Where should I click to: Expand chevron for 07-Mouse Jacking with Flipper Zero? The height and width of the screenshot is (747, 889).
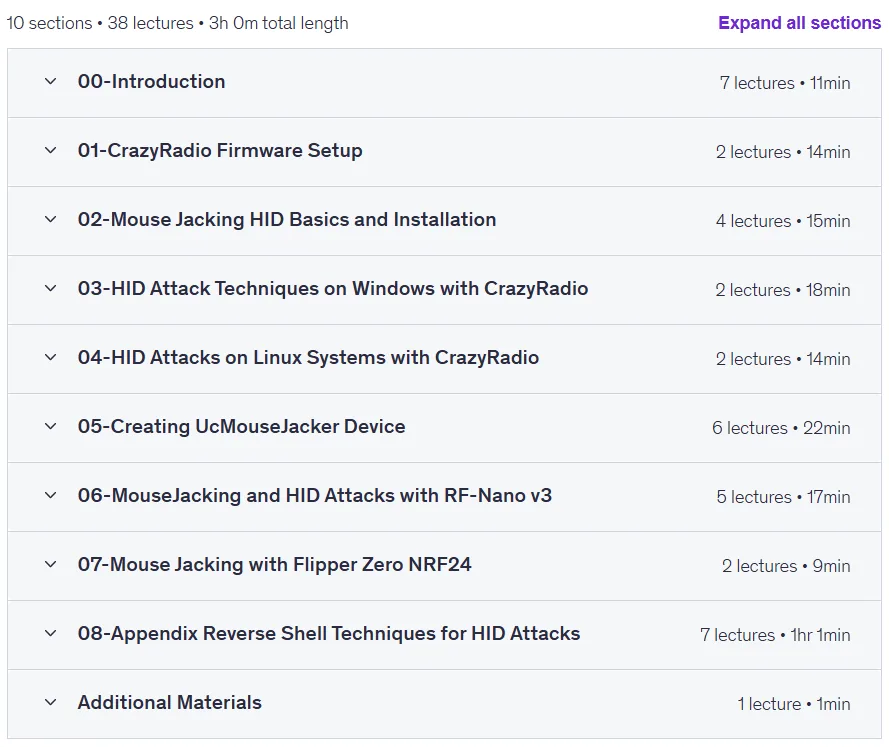pyautogui.click(x=50, y=565)
